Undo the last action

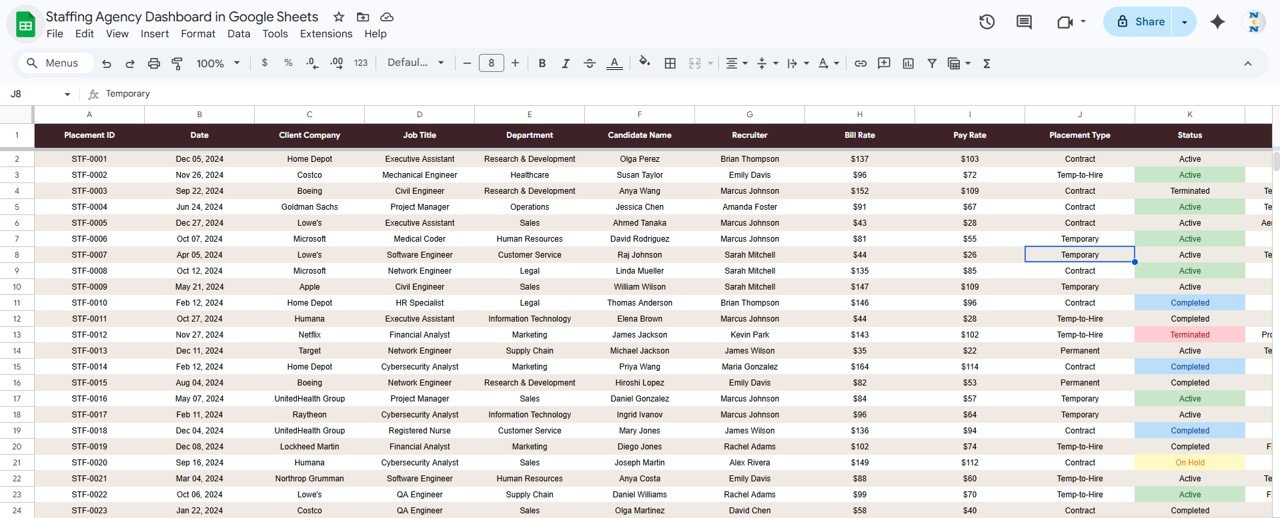[106, 63]
